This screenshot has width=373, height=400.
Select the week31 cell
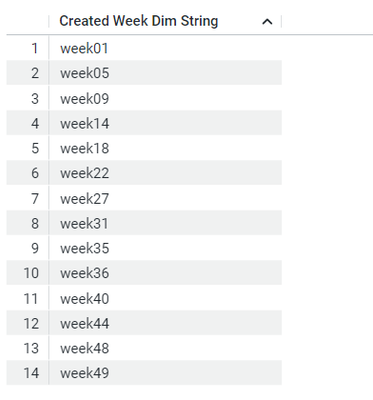click(165, 223)
